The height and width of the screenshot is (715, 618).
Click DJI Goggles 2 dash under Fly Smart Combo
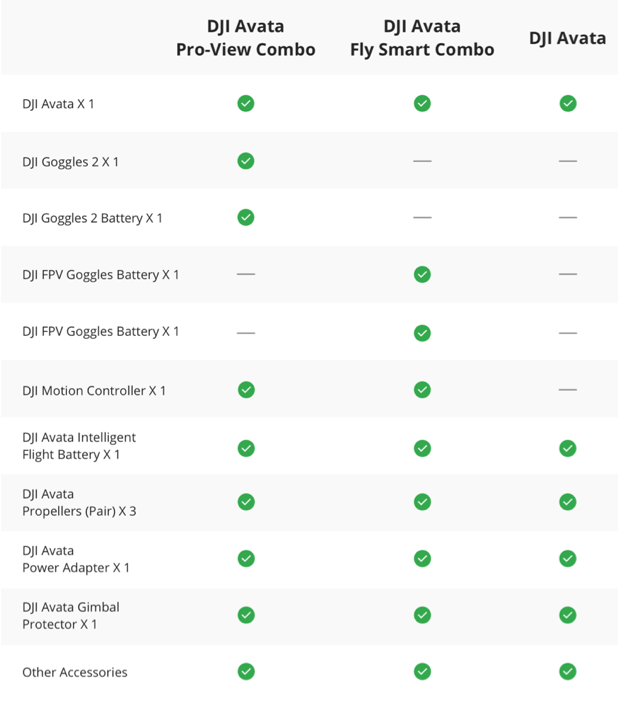(x=422, y=160)
